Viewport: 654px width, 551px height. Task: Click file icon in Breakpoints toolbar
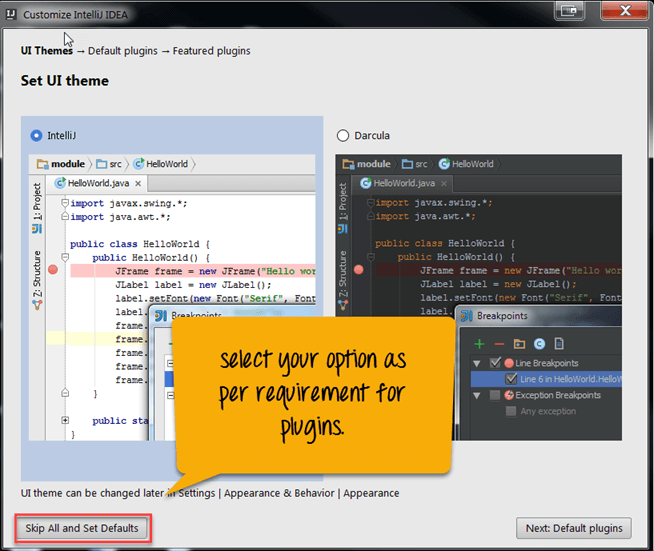click(x=559, y=343)
